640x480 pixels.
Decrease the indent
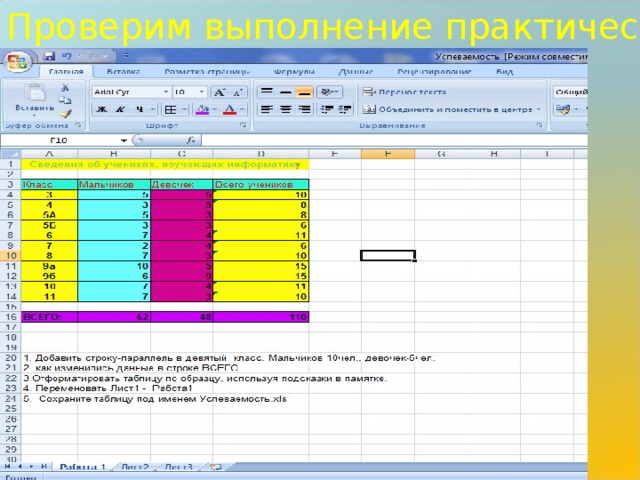(327, 109)
